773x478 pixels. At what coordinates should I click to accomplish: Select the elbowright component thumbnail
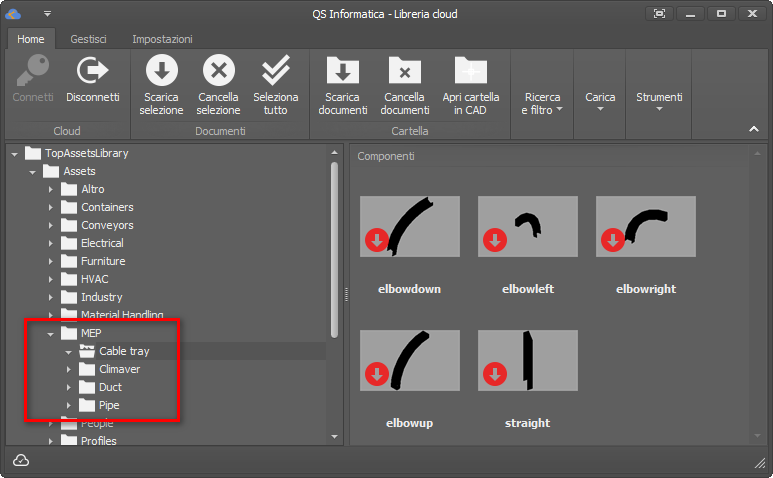coord(646,226)
